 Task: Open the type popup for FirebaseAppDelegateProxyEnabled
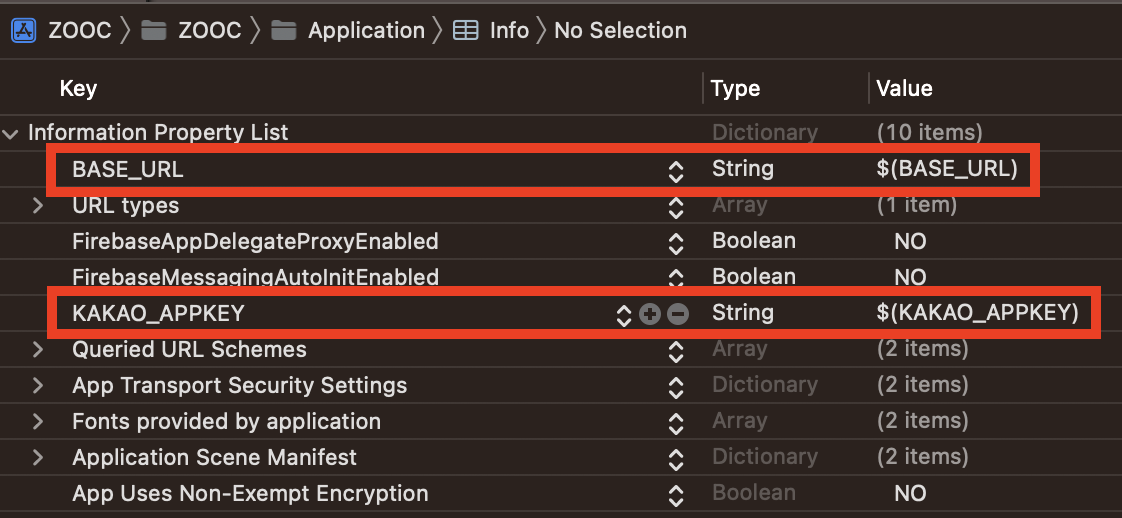click(676, 242)
